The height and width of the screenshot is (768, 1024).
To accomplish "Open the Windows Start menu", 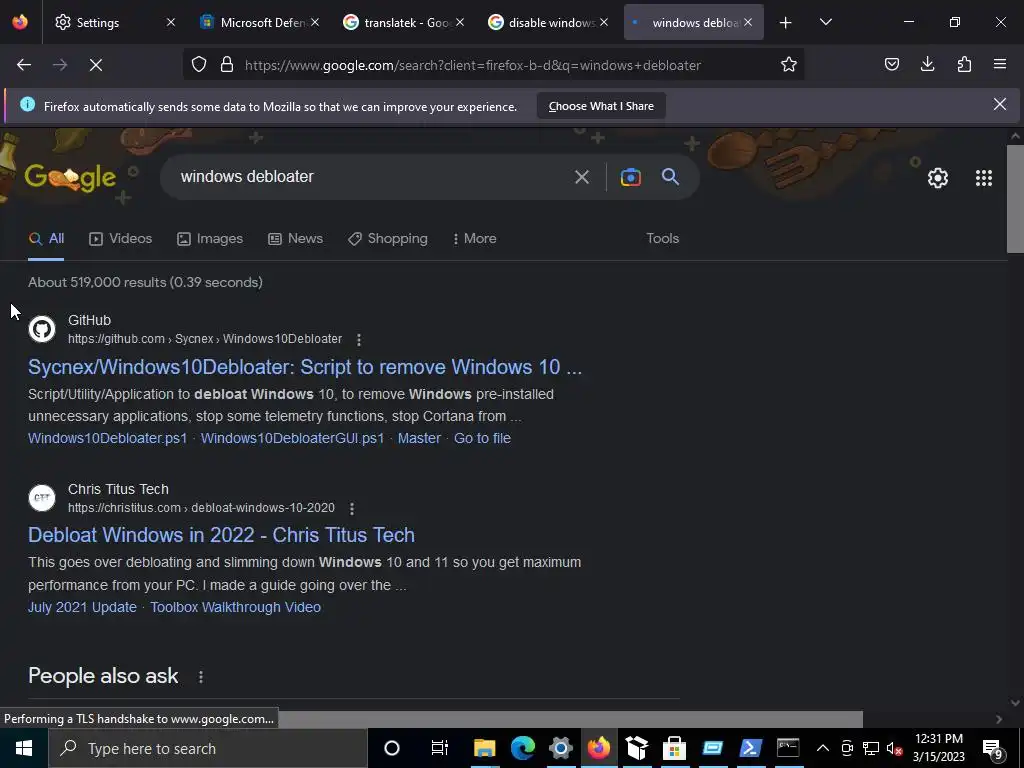I will pos(24,748).
